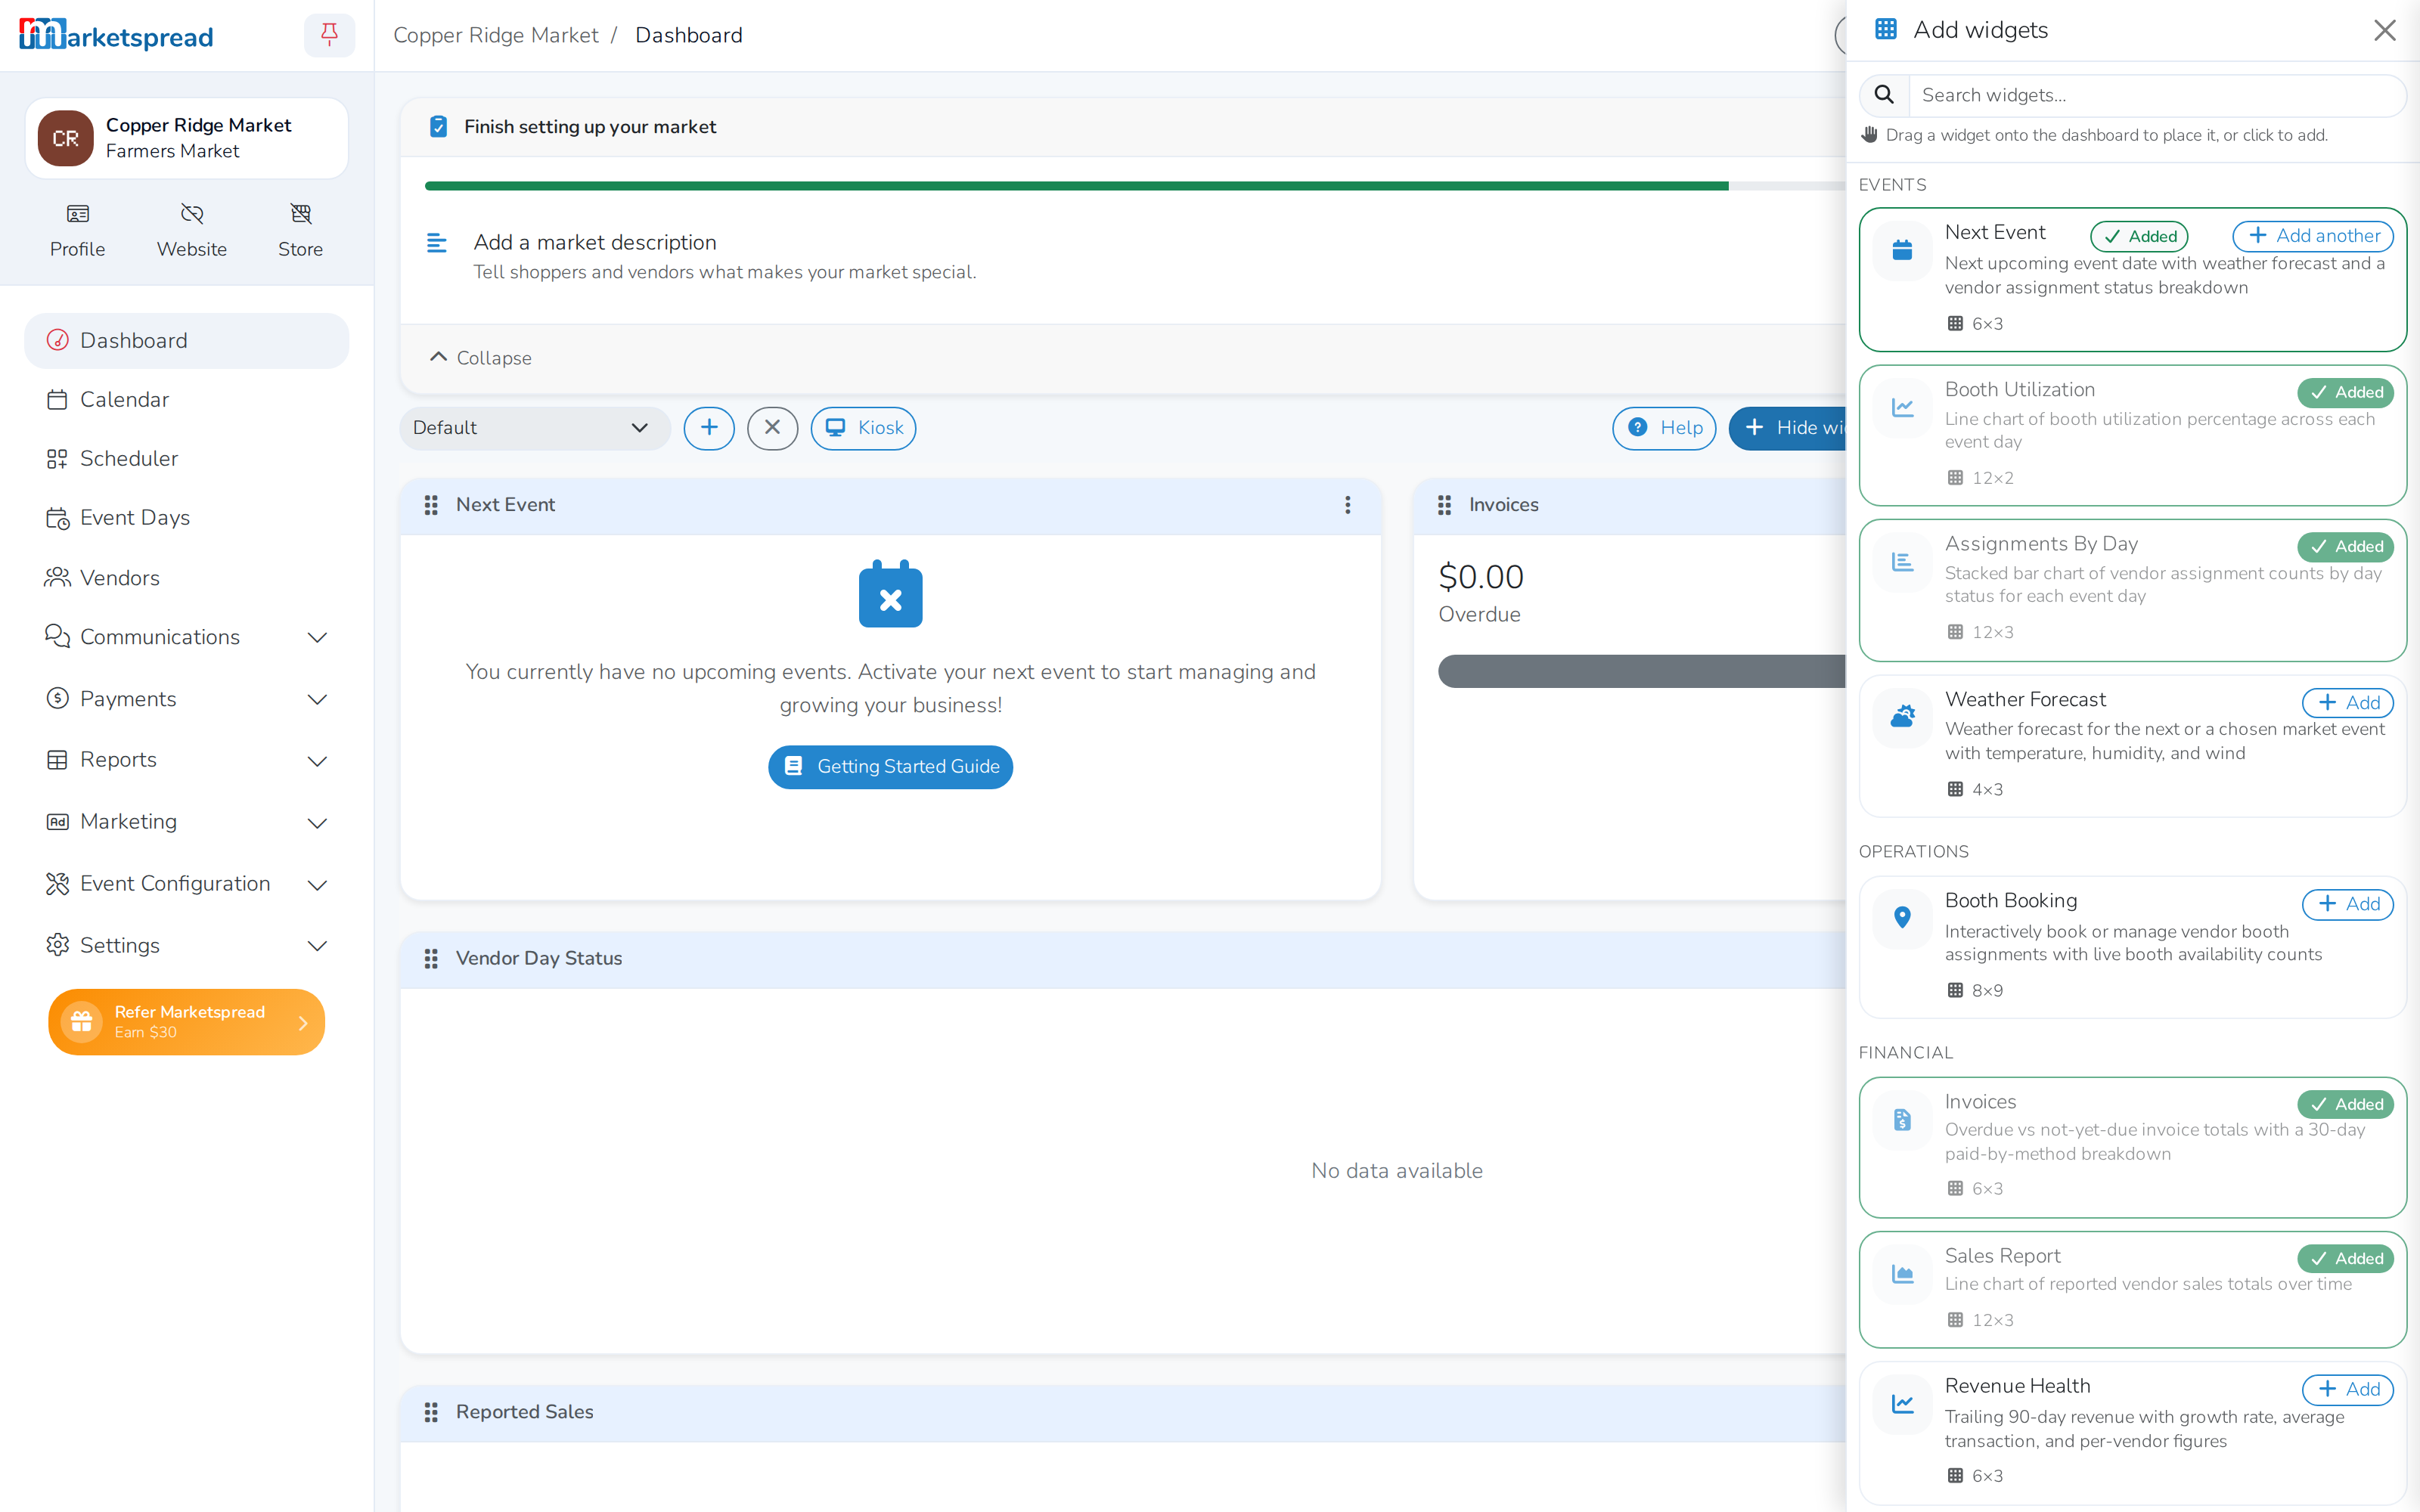Open the Store shortcut icon

[300, 214]
